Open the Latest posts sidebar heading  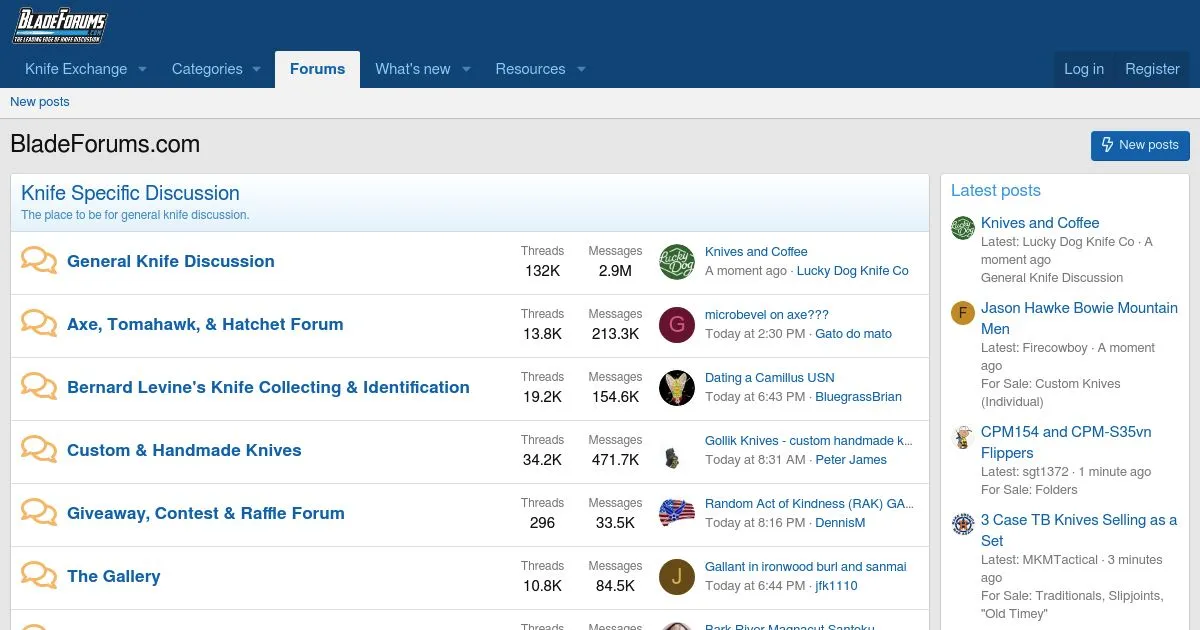coord(996,190)
